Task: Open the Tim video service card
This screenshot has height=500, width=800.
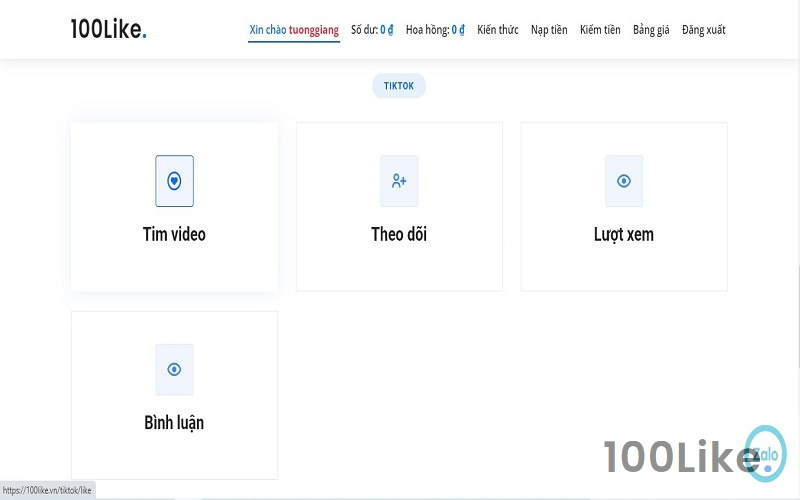Action: click(x=174, y=207)
